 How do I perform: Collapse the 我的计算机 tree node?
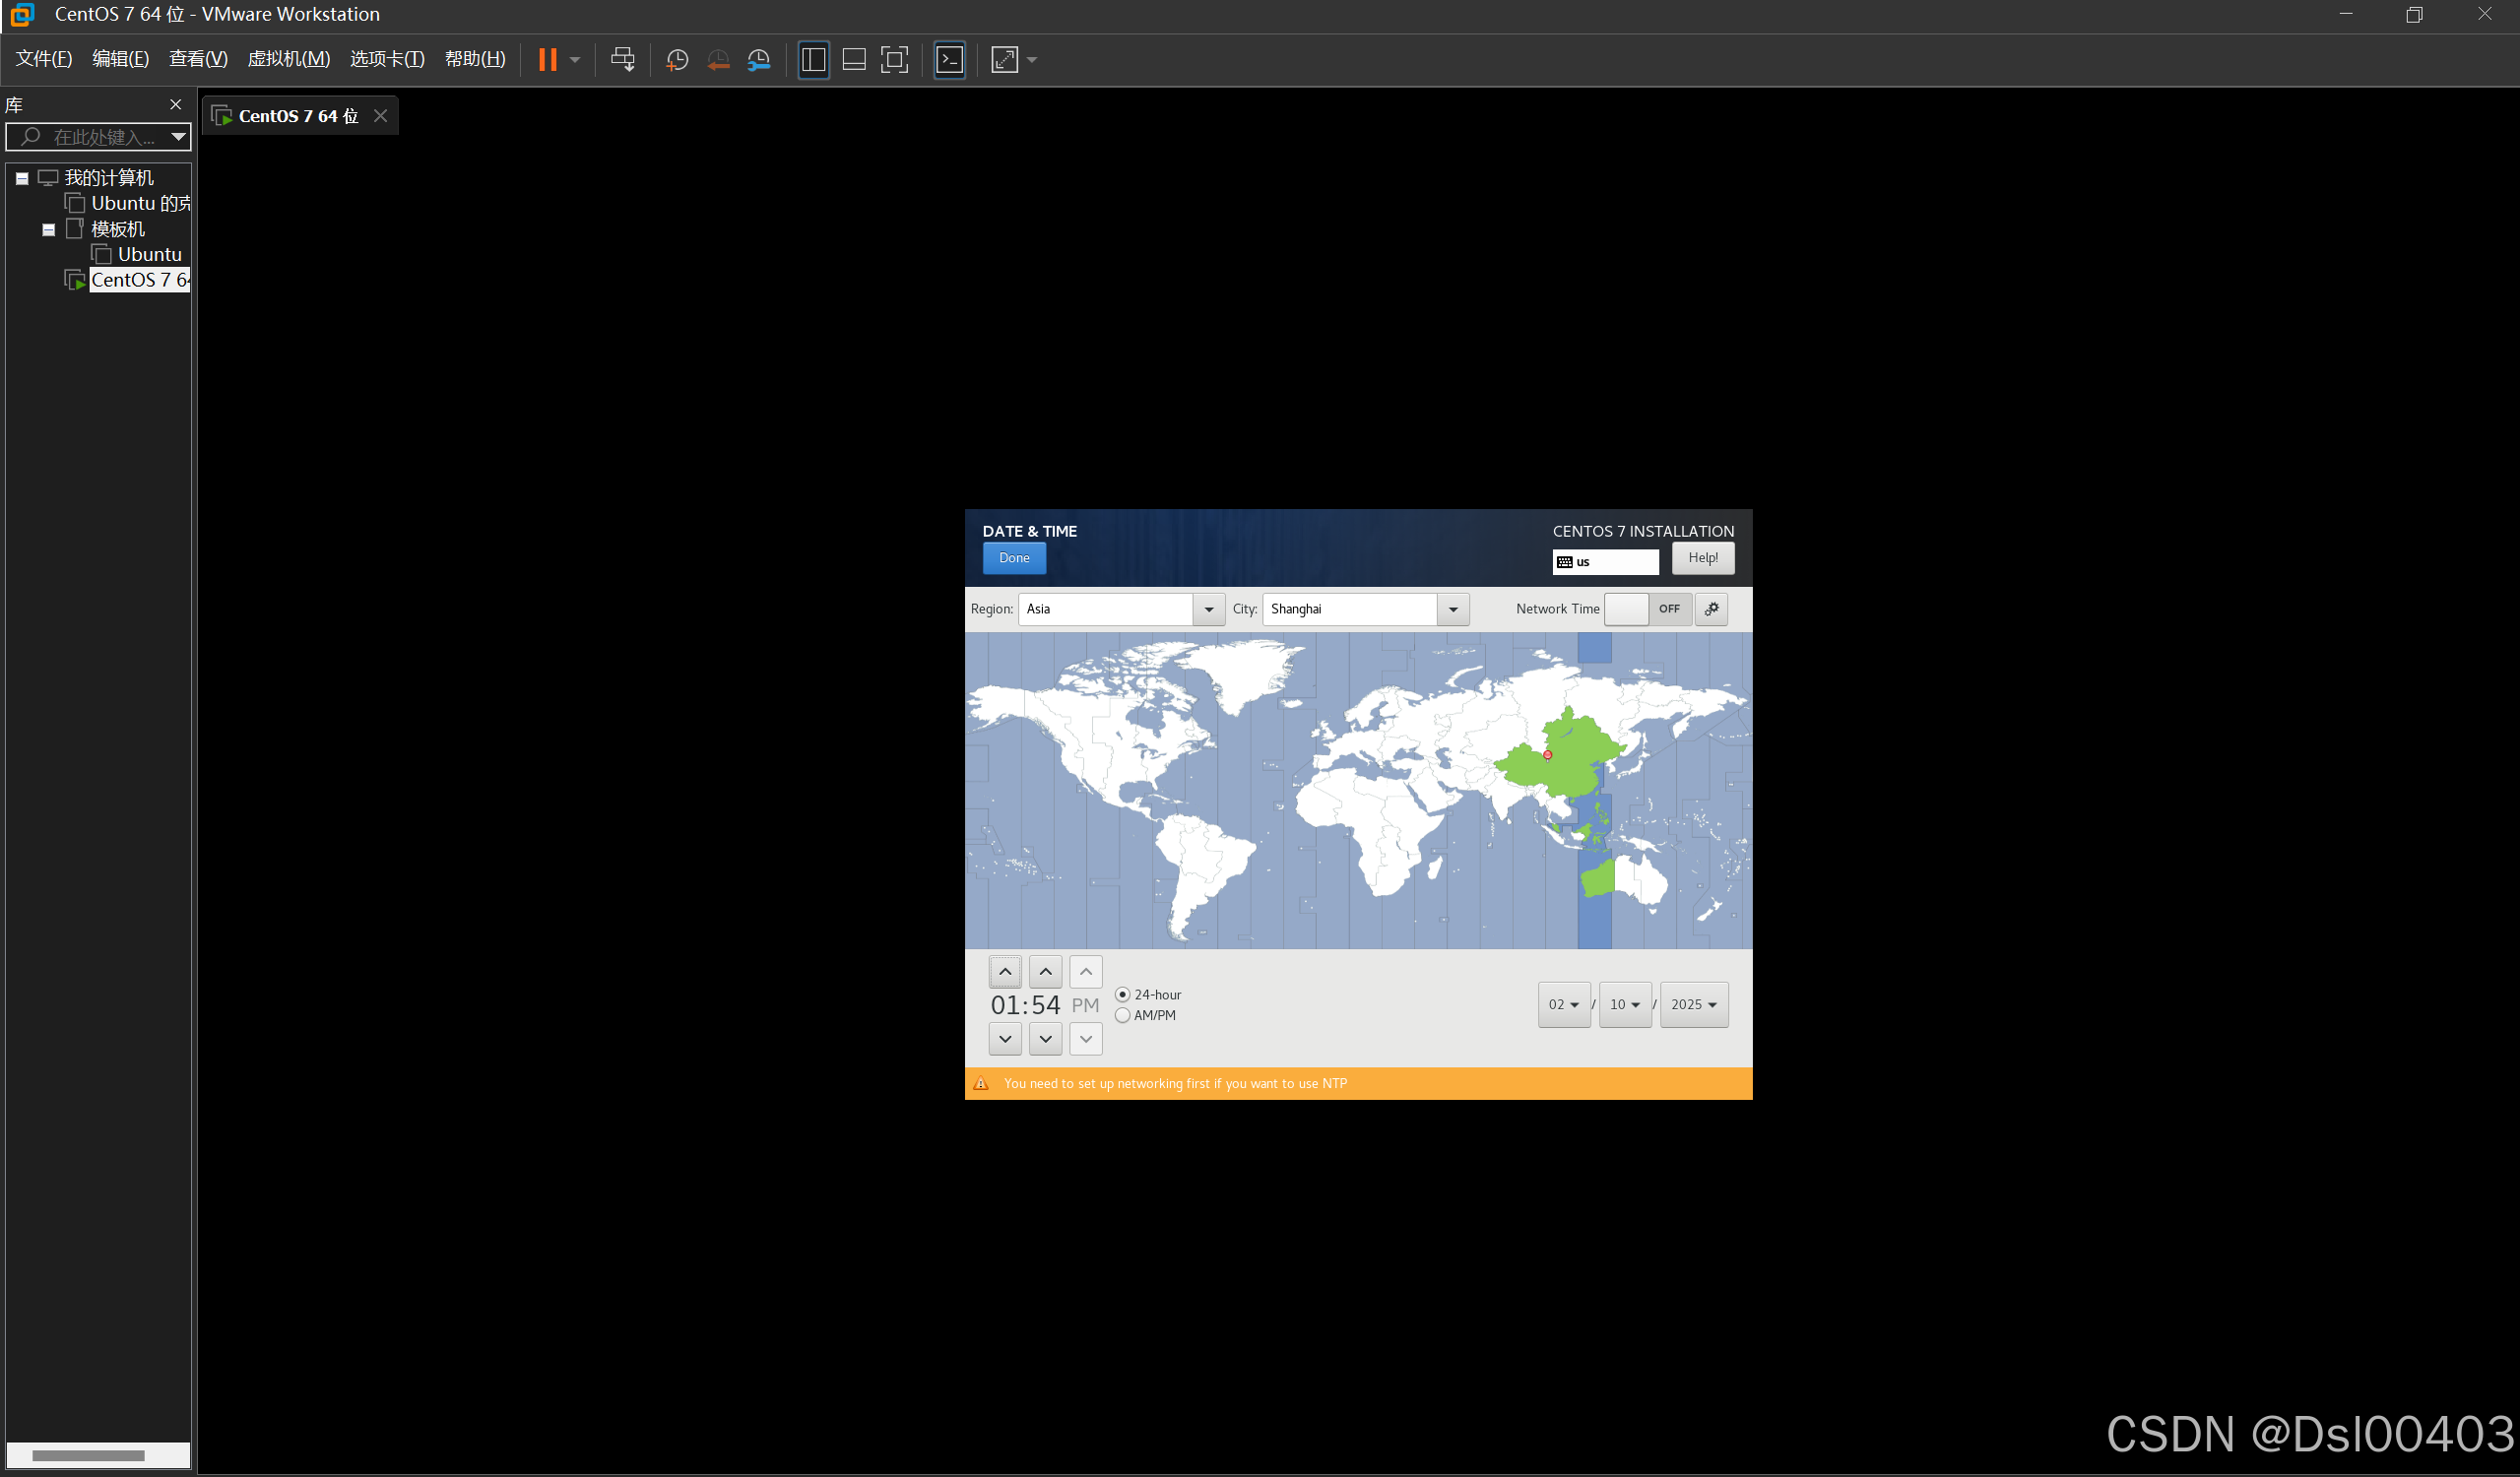(22, 179)
